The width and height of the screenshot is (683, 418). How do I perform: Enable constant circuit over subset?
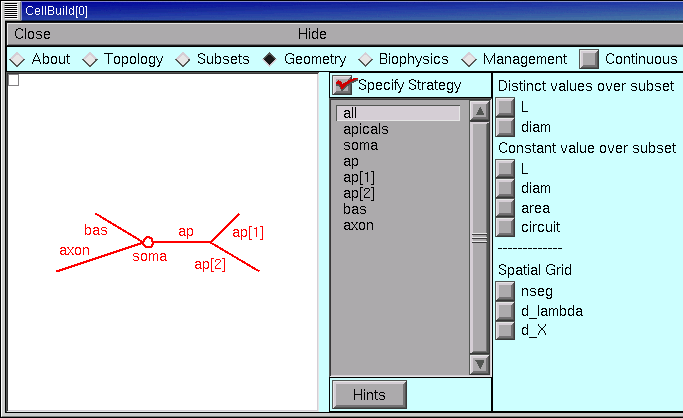(506, 227)
